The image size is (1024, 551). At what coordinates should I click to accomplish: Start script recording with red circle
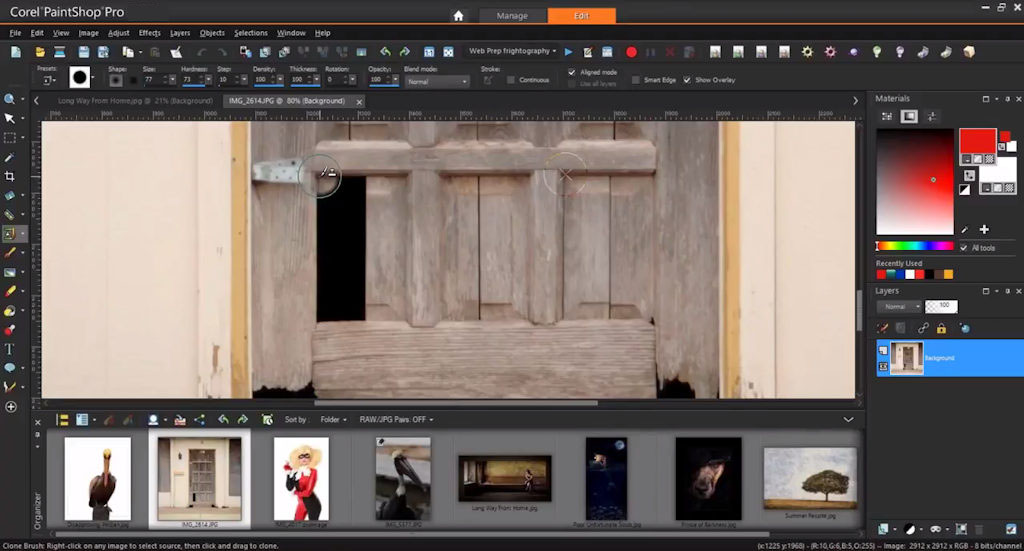coord(631,52)
